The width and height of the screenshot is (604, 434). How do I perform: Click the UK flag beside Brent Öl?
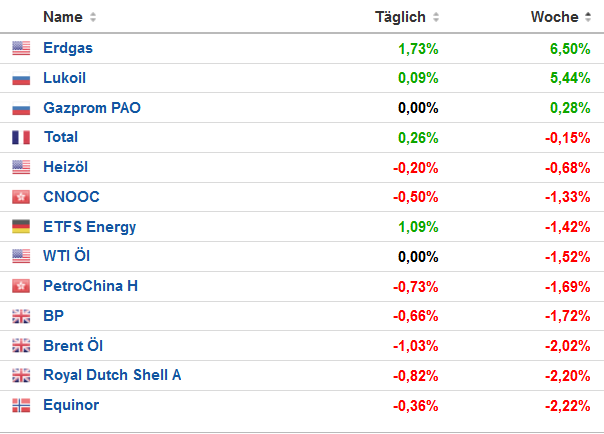click(21, 346)
